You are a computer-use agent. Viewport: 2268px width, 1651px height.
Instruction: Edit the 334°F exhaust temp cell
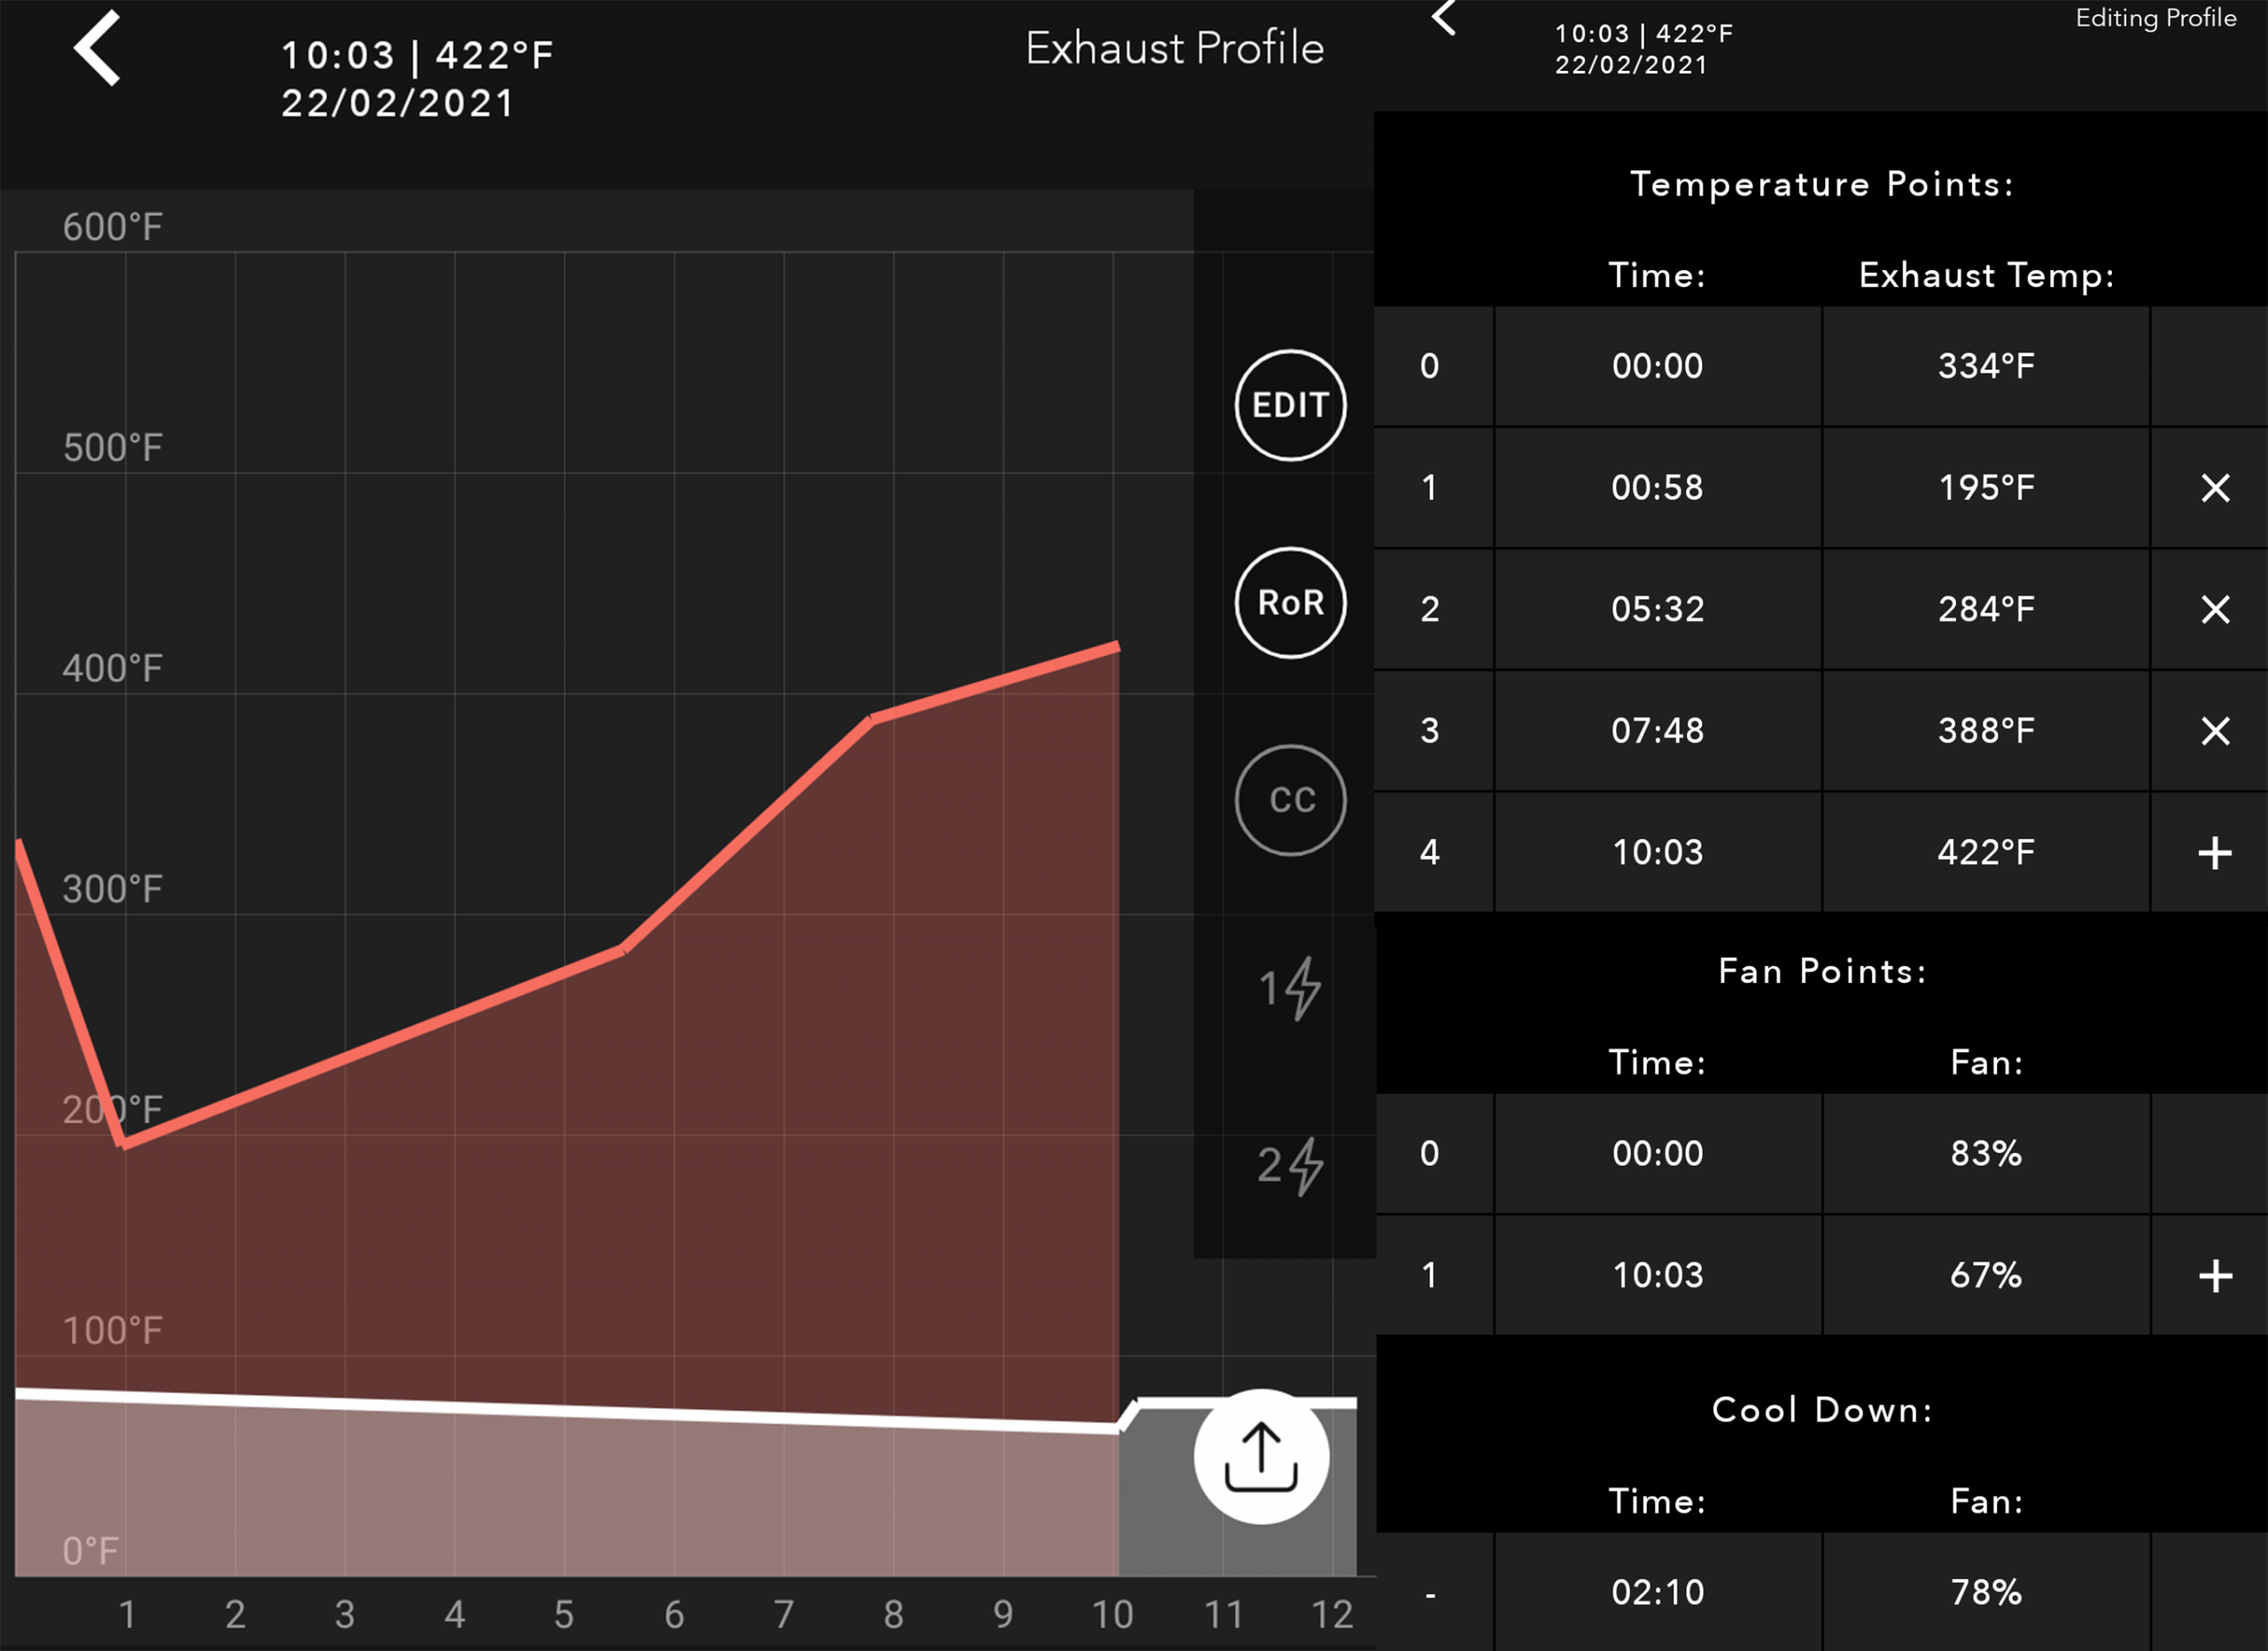coord(1986,366)
